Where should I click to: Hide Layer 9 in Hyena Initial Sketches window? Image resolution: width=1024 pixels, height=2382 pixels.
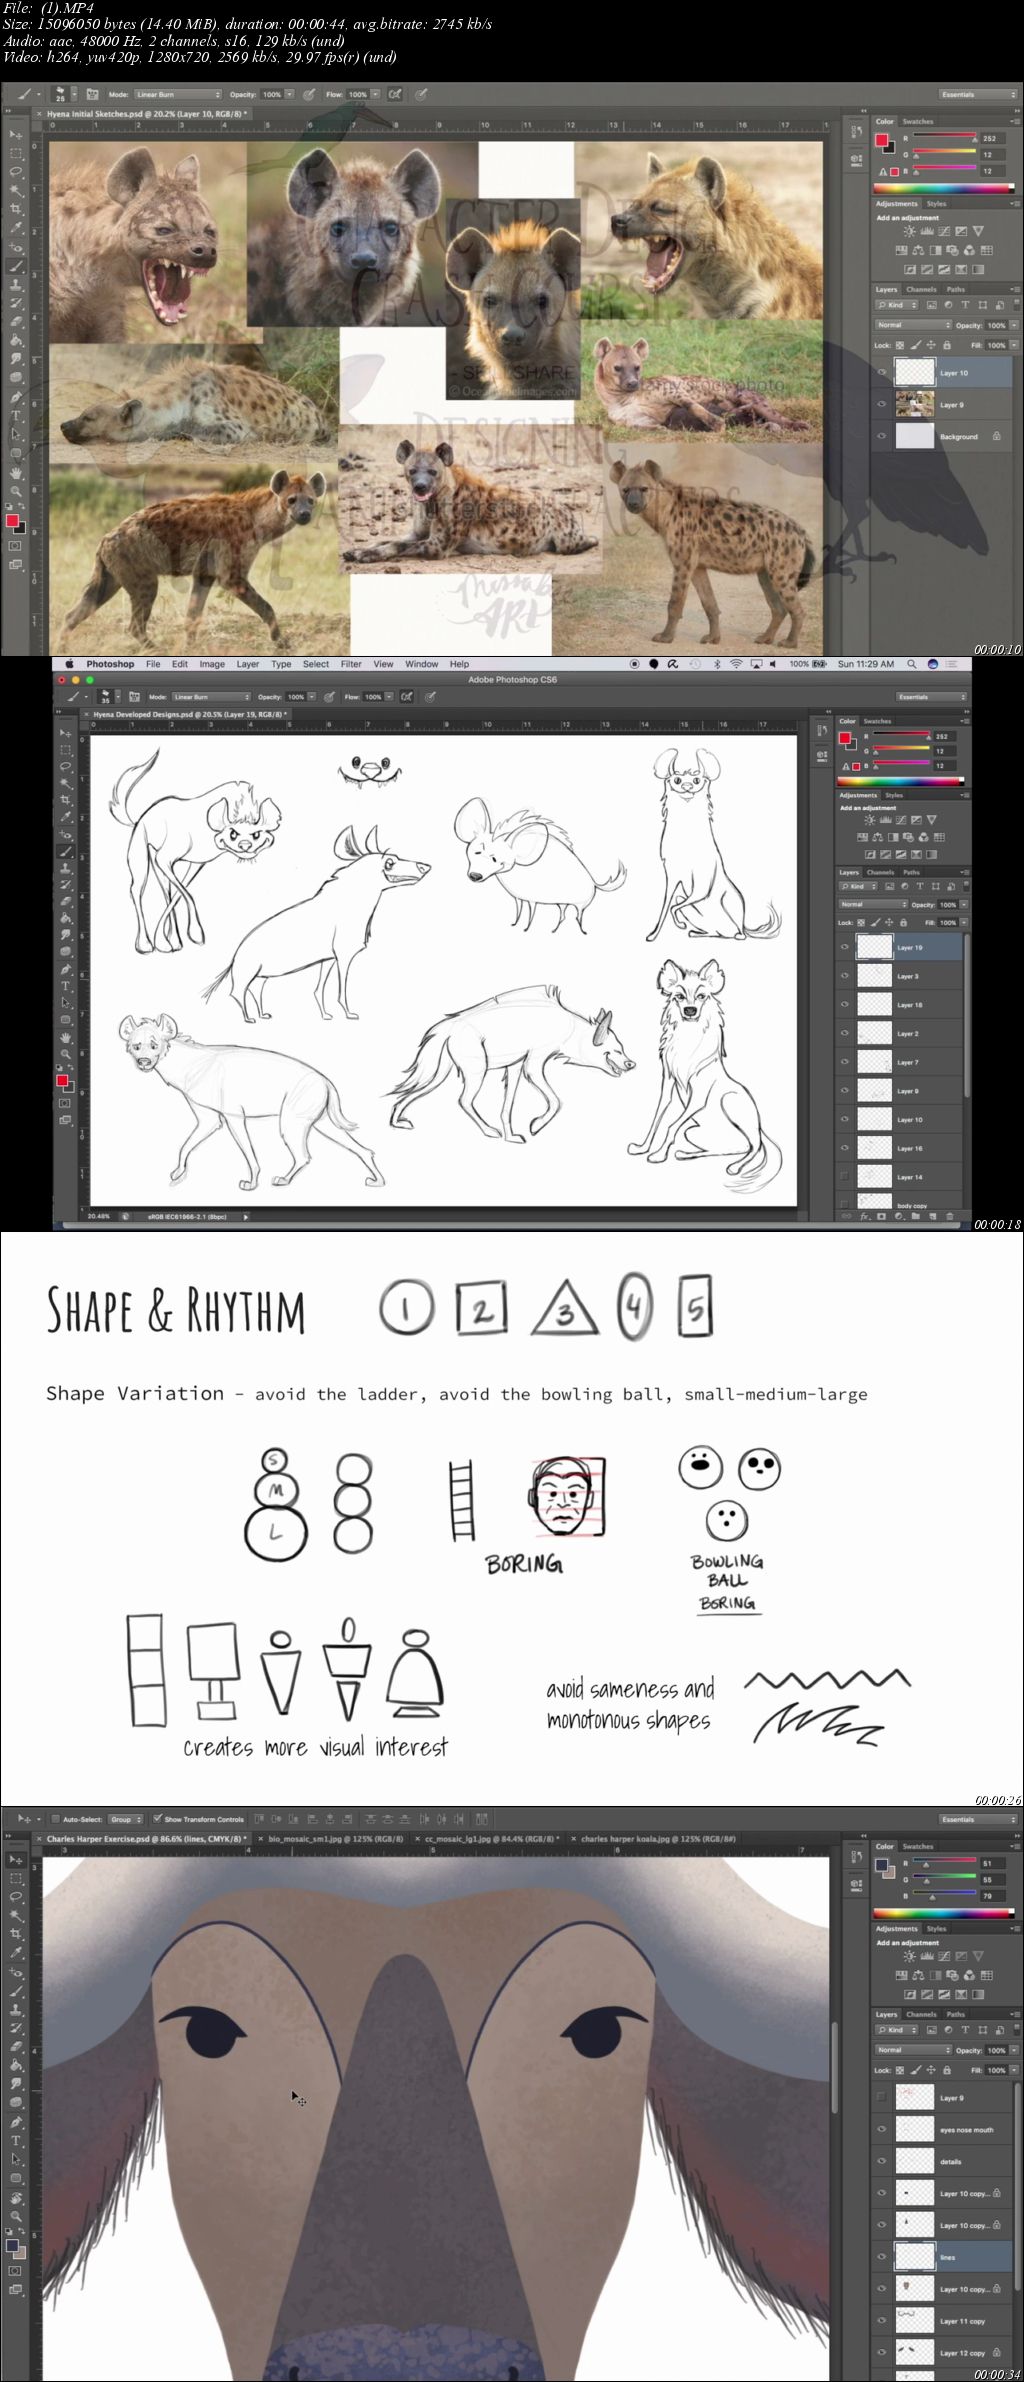(881, 405)
